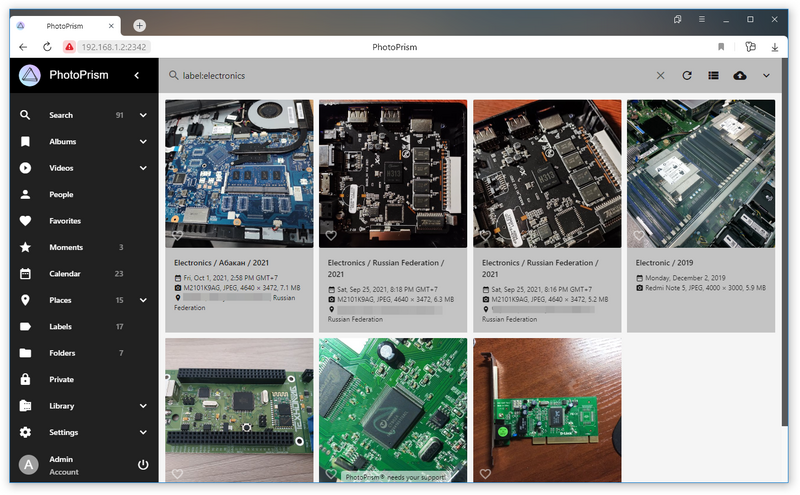800x495 pixels.
Task: Open Albums from the sidebar
Action: 63,141
